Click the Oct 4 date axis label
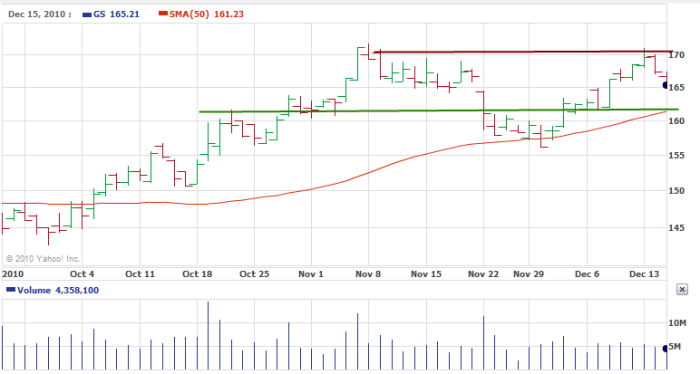Image resolution: width=700 pixels, height=374 pixels. pos(82,274)
